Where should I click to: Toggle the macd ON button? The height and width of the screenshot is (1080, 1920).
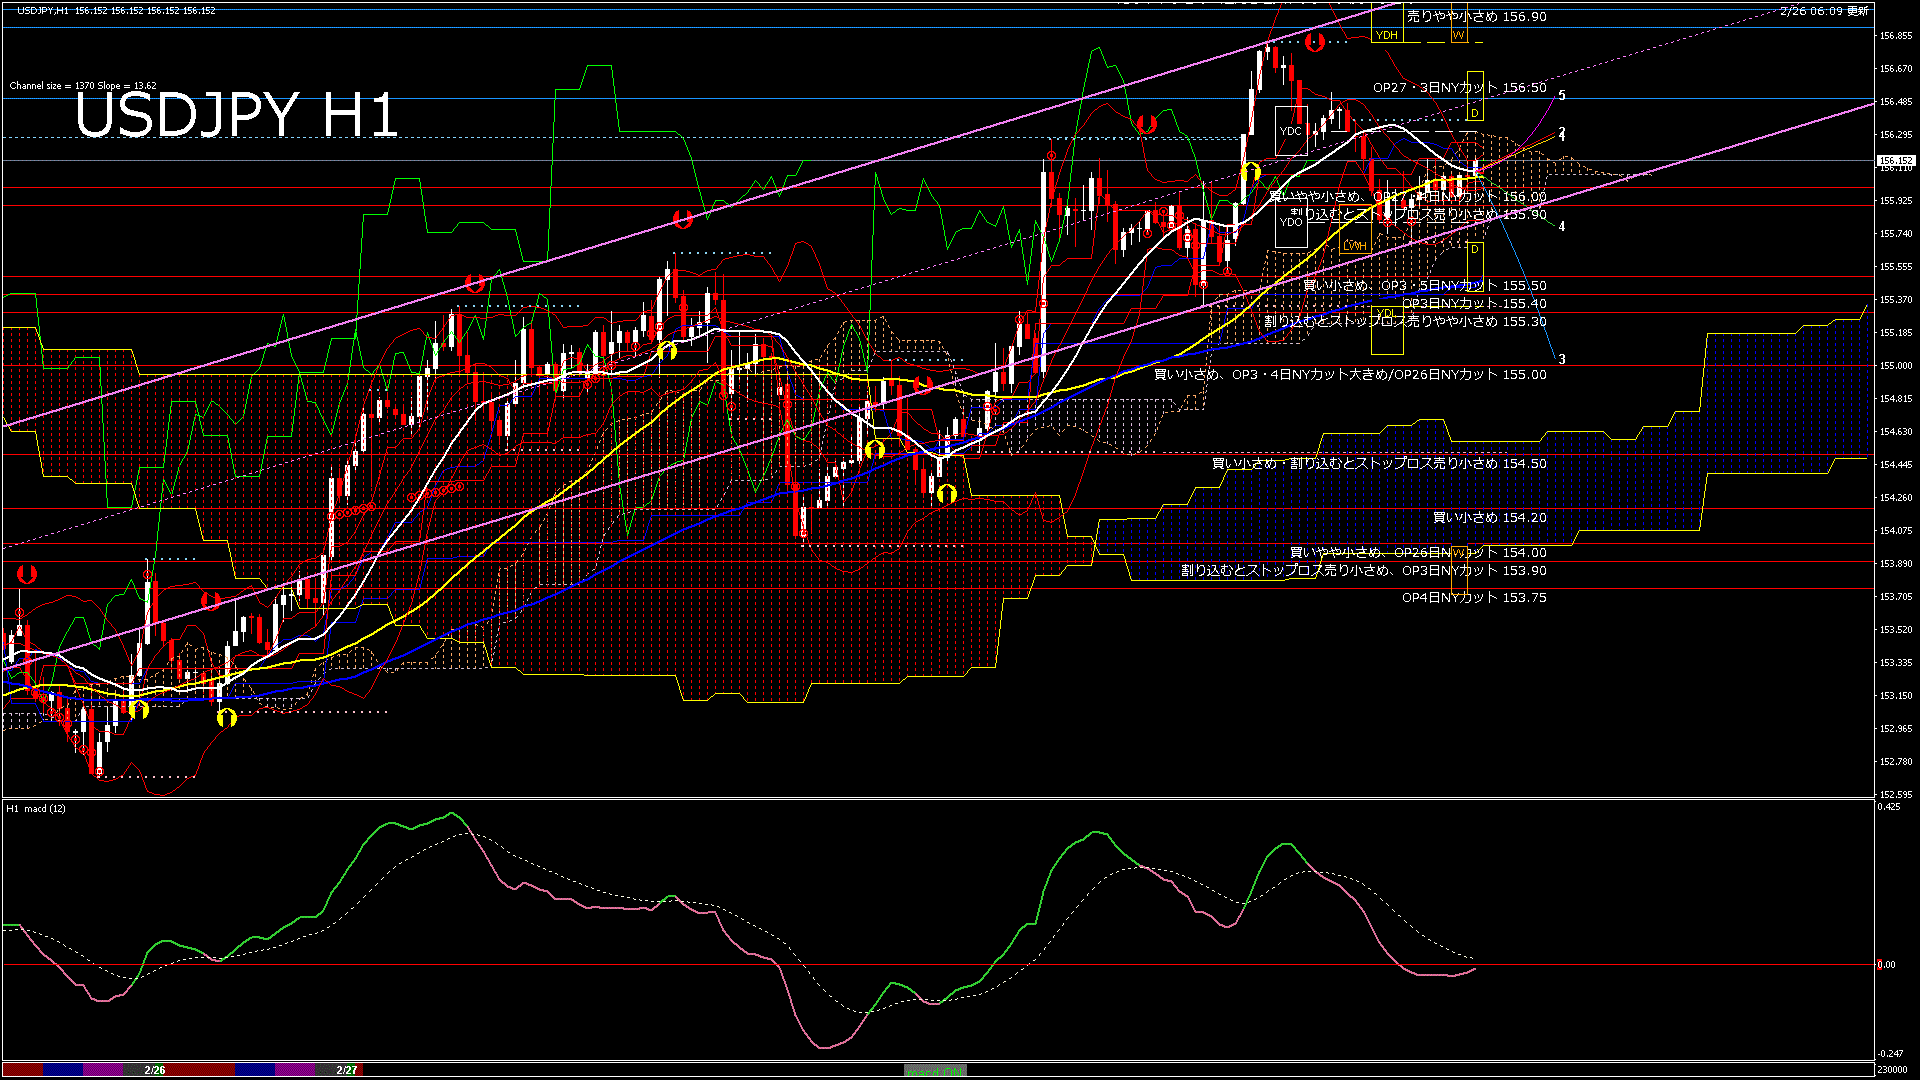tap(935, 1070)
